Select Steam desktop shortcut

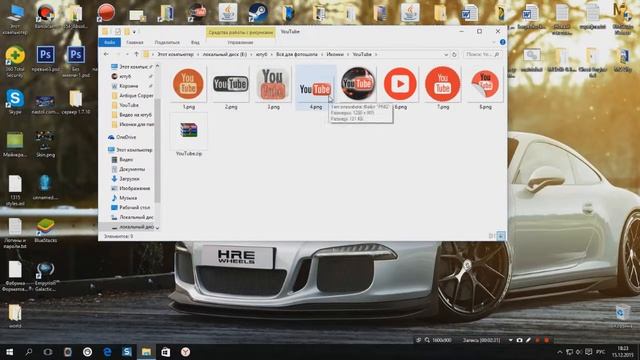tap(258, 12)
